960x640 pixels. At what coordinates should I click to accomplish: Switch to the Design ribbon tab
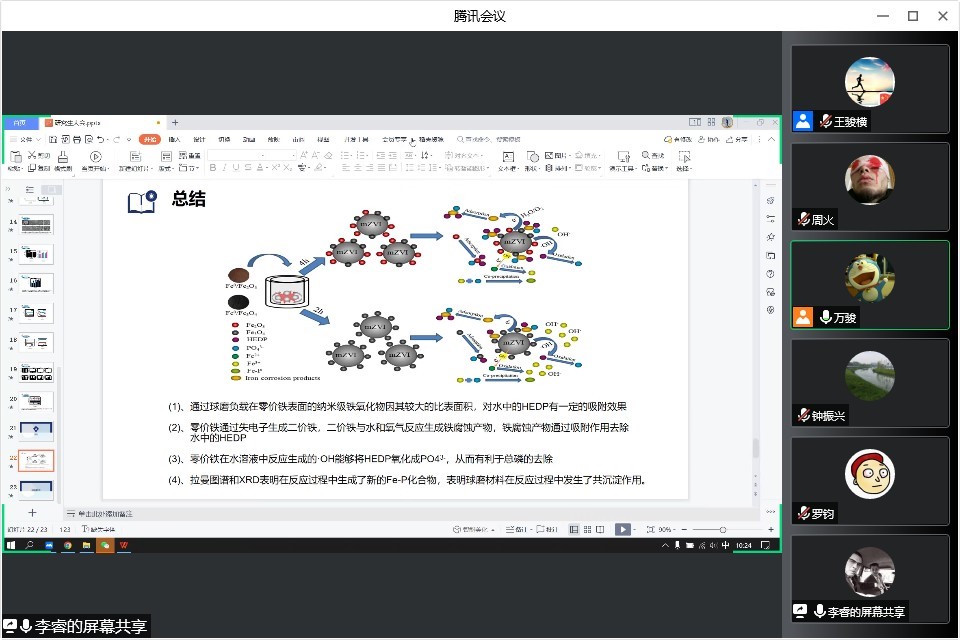click(x=199, y=139)
